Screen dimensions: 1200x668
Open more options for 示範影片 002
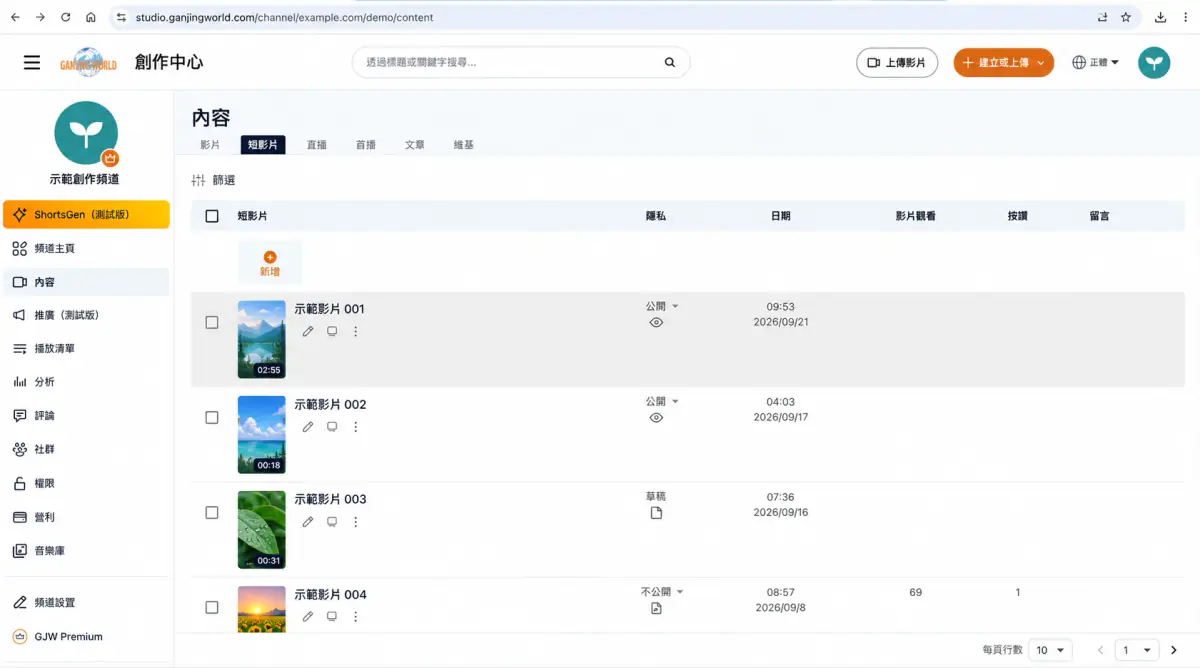click(356, 426)
